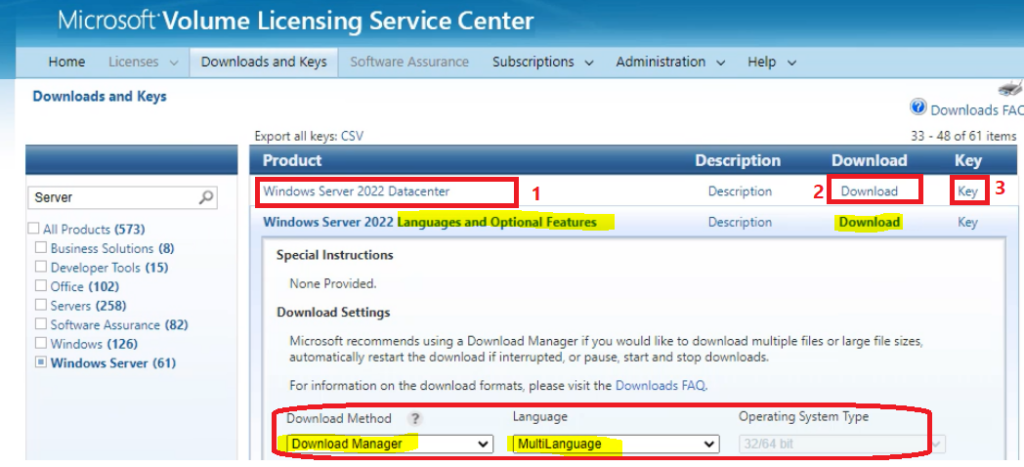Open the Operating System Type dropdown
1024x467 pixels.
pos(842,444)
